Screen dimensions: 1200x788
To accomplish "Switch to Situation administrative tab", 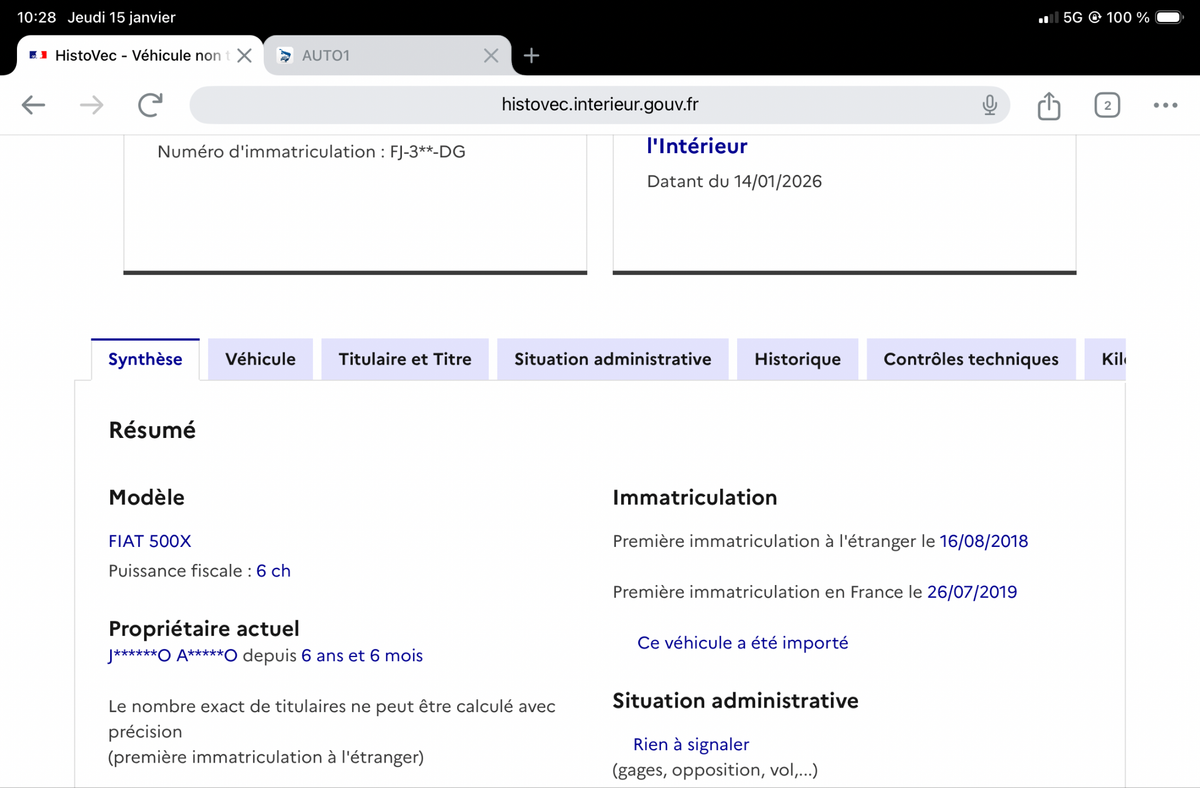I will coord(612,360).
